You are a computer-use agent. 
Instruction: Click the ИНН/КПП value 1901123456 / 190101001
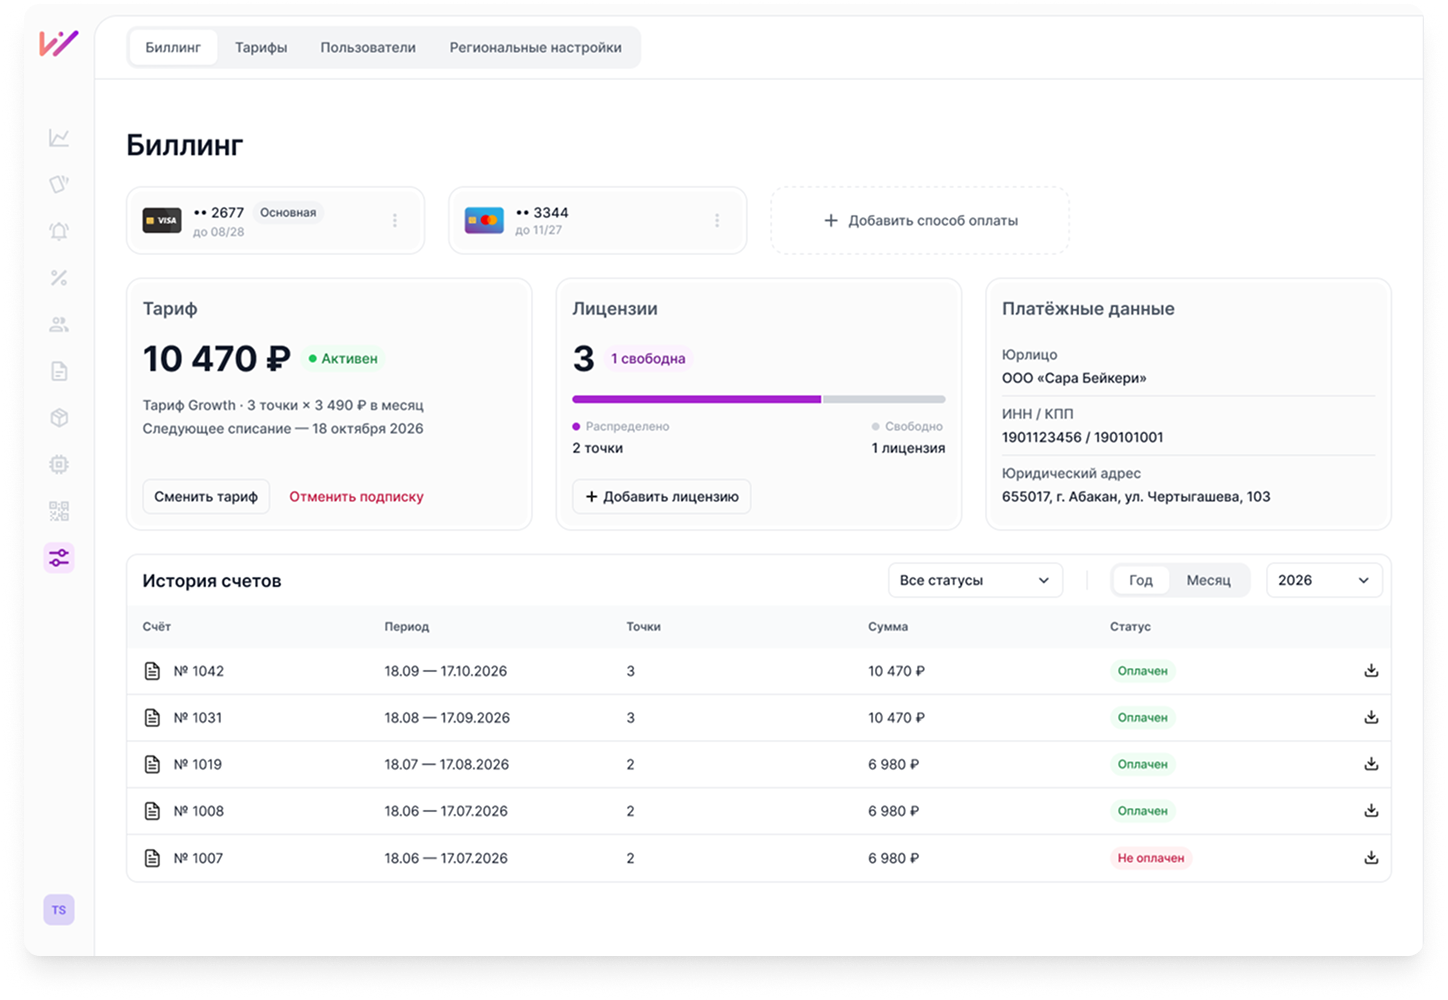pyautogui.click(x=1082, y=437)
